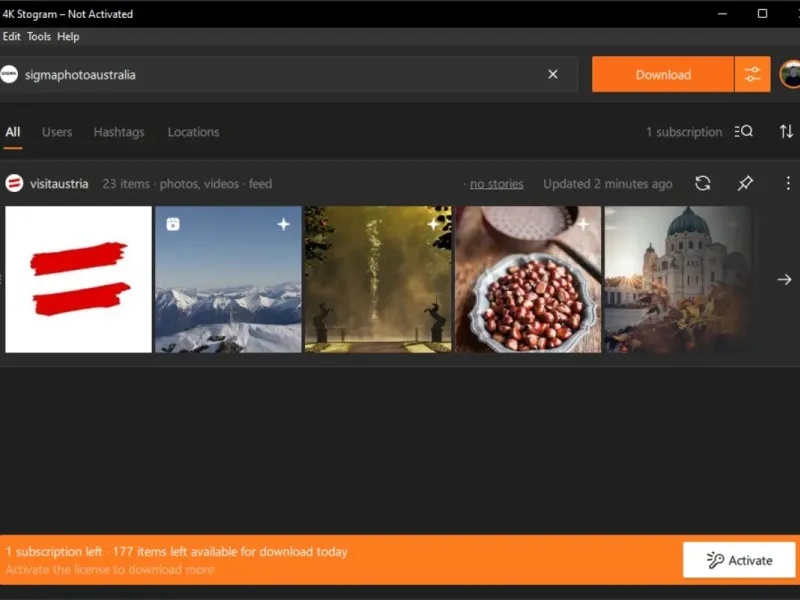
Task: Open the red stripes logo thumbnail
Action: click(x=78, y=279)
